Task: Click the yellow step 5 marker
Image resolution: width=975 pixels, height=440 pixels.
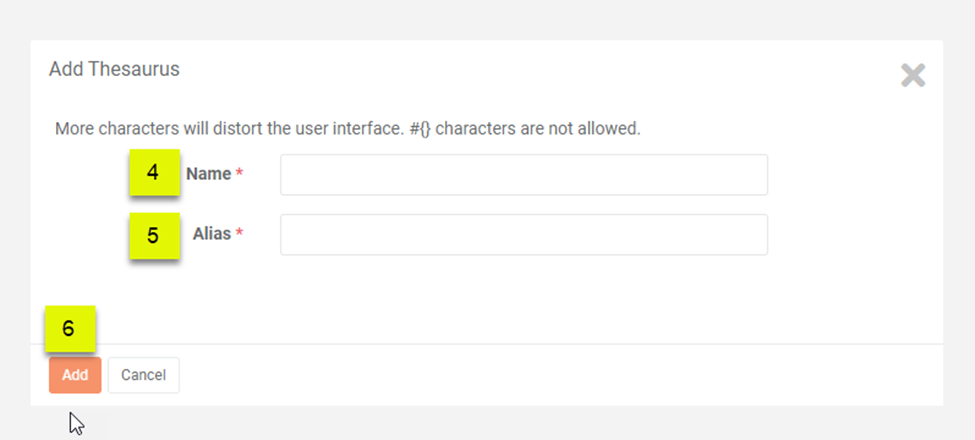Action: (x=153, y=236)
